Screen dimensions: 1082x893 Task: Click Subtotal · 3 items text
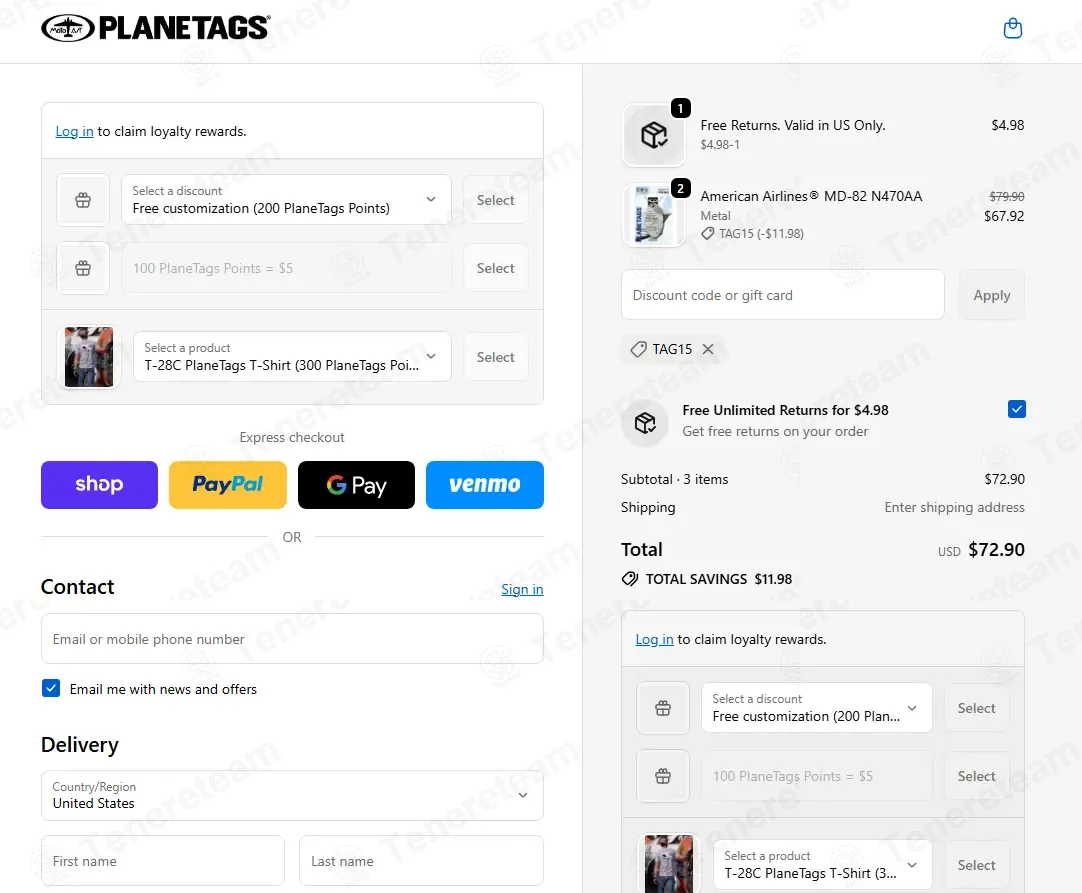(674, 479)
